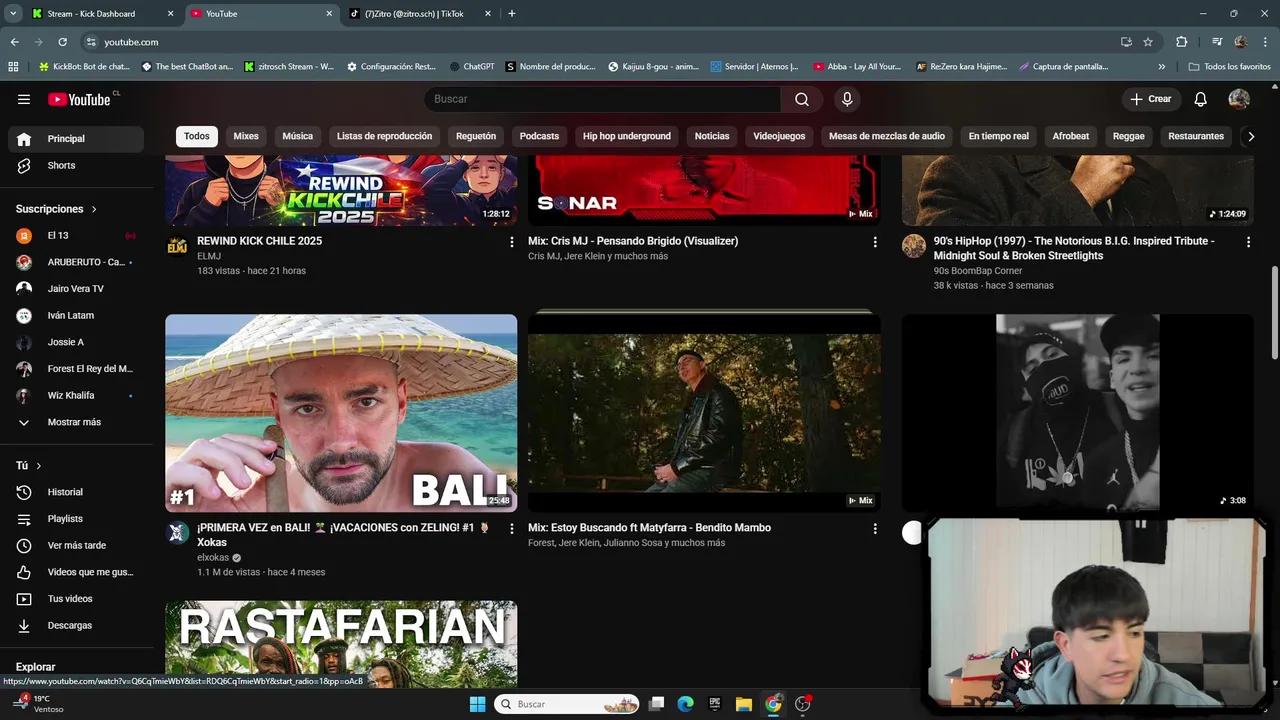The height and width of the screenshot is (720, 1280).
Task: Open 90s BoomBap Corner channel avatar
Action: [x=914, y=246]
